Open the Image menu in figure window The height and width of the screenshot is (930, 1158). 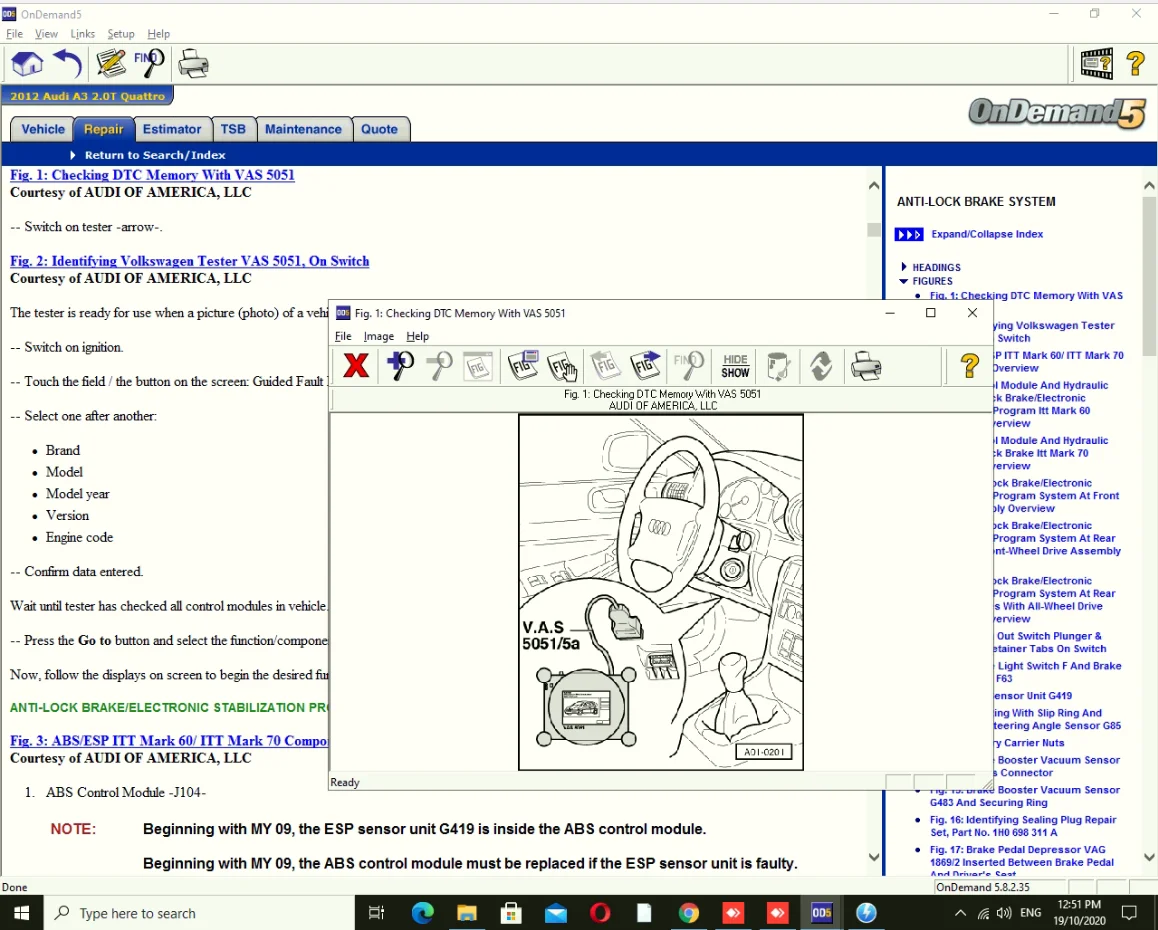tap(378, 337)
